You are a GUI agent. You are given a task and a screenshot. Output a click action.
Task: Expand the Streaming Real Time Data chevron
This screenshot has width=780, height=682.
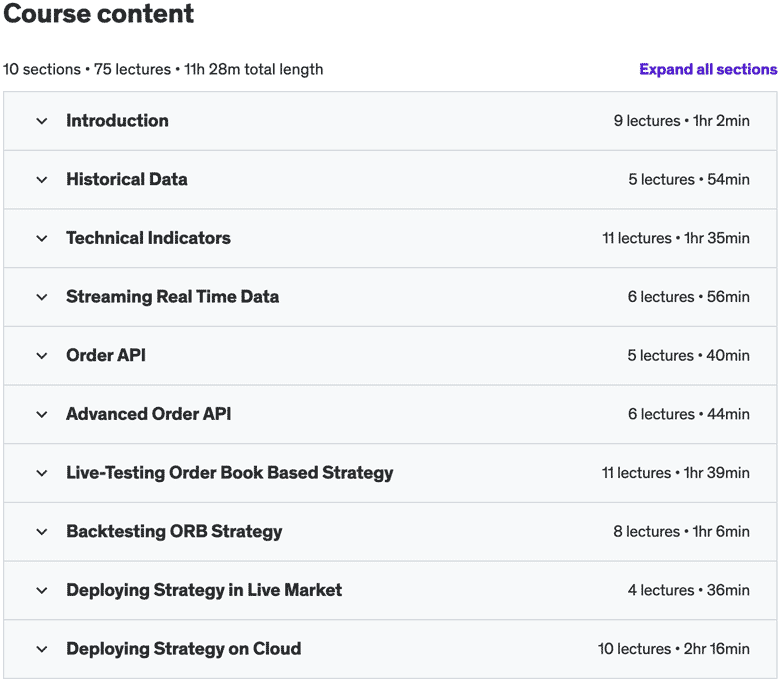click(x=42, y=297)
